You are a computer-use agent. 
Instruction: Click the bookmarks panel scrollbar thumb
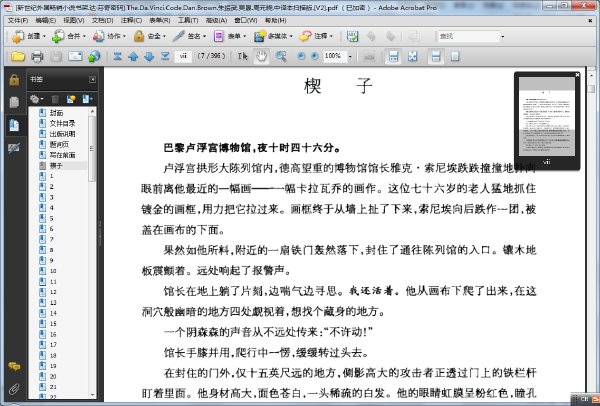click(92, 148)
